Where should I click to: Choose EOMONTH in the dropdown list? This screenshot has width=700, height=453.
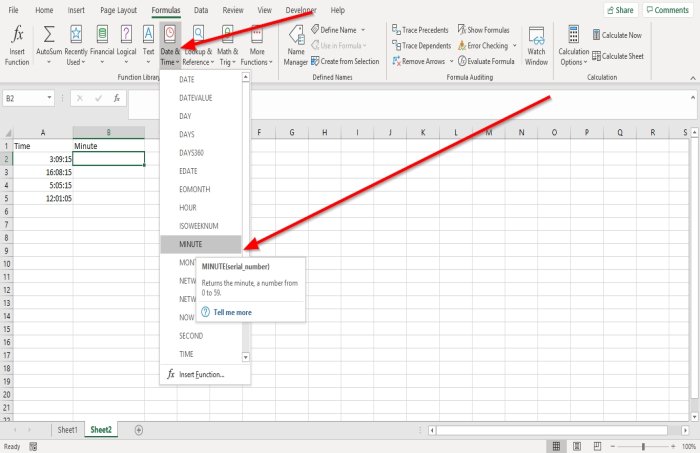[x=201, y=189]
